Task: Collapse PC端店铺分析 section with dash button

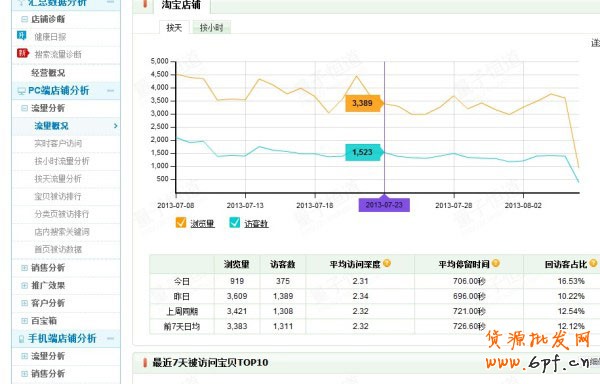Action: [x=111, y=91]
